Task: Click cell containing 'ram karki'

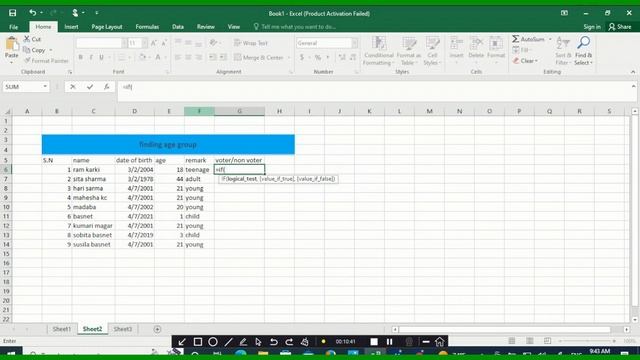Action: tap(93, 170)
